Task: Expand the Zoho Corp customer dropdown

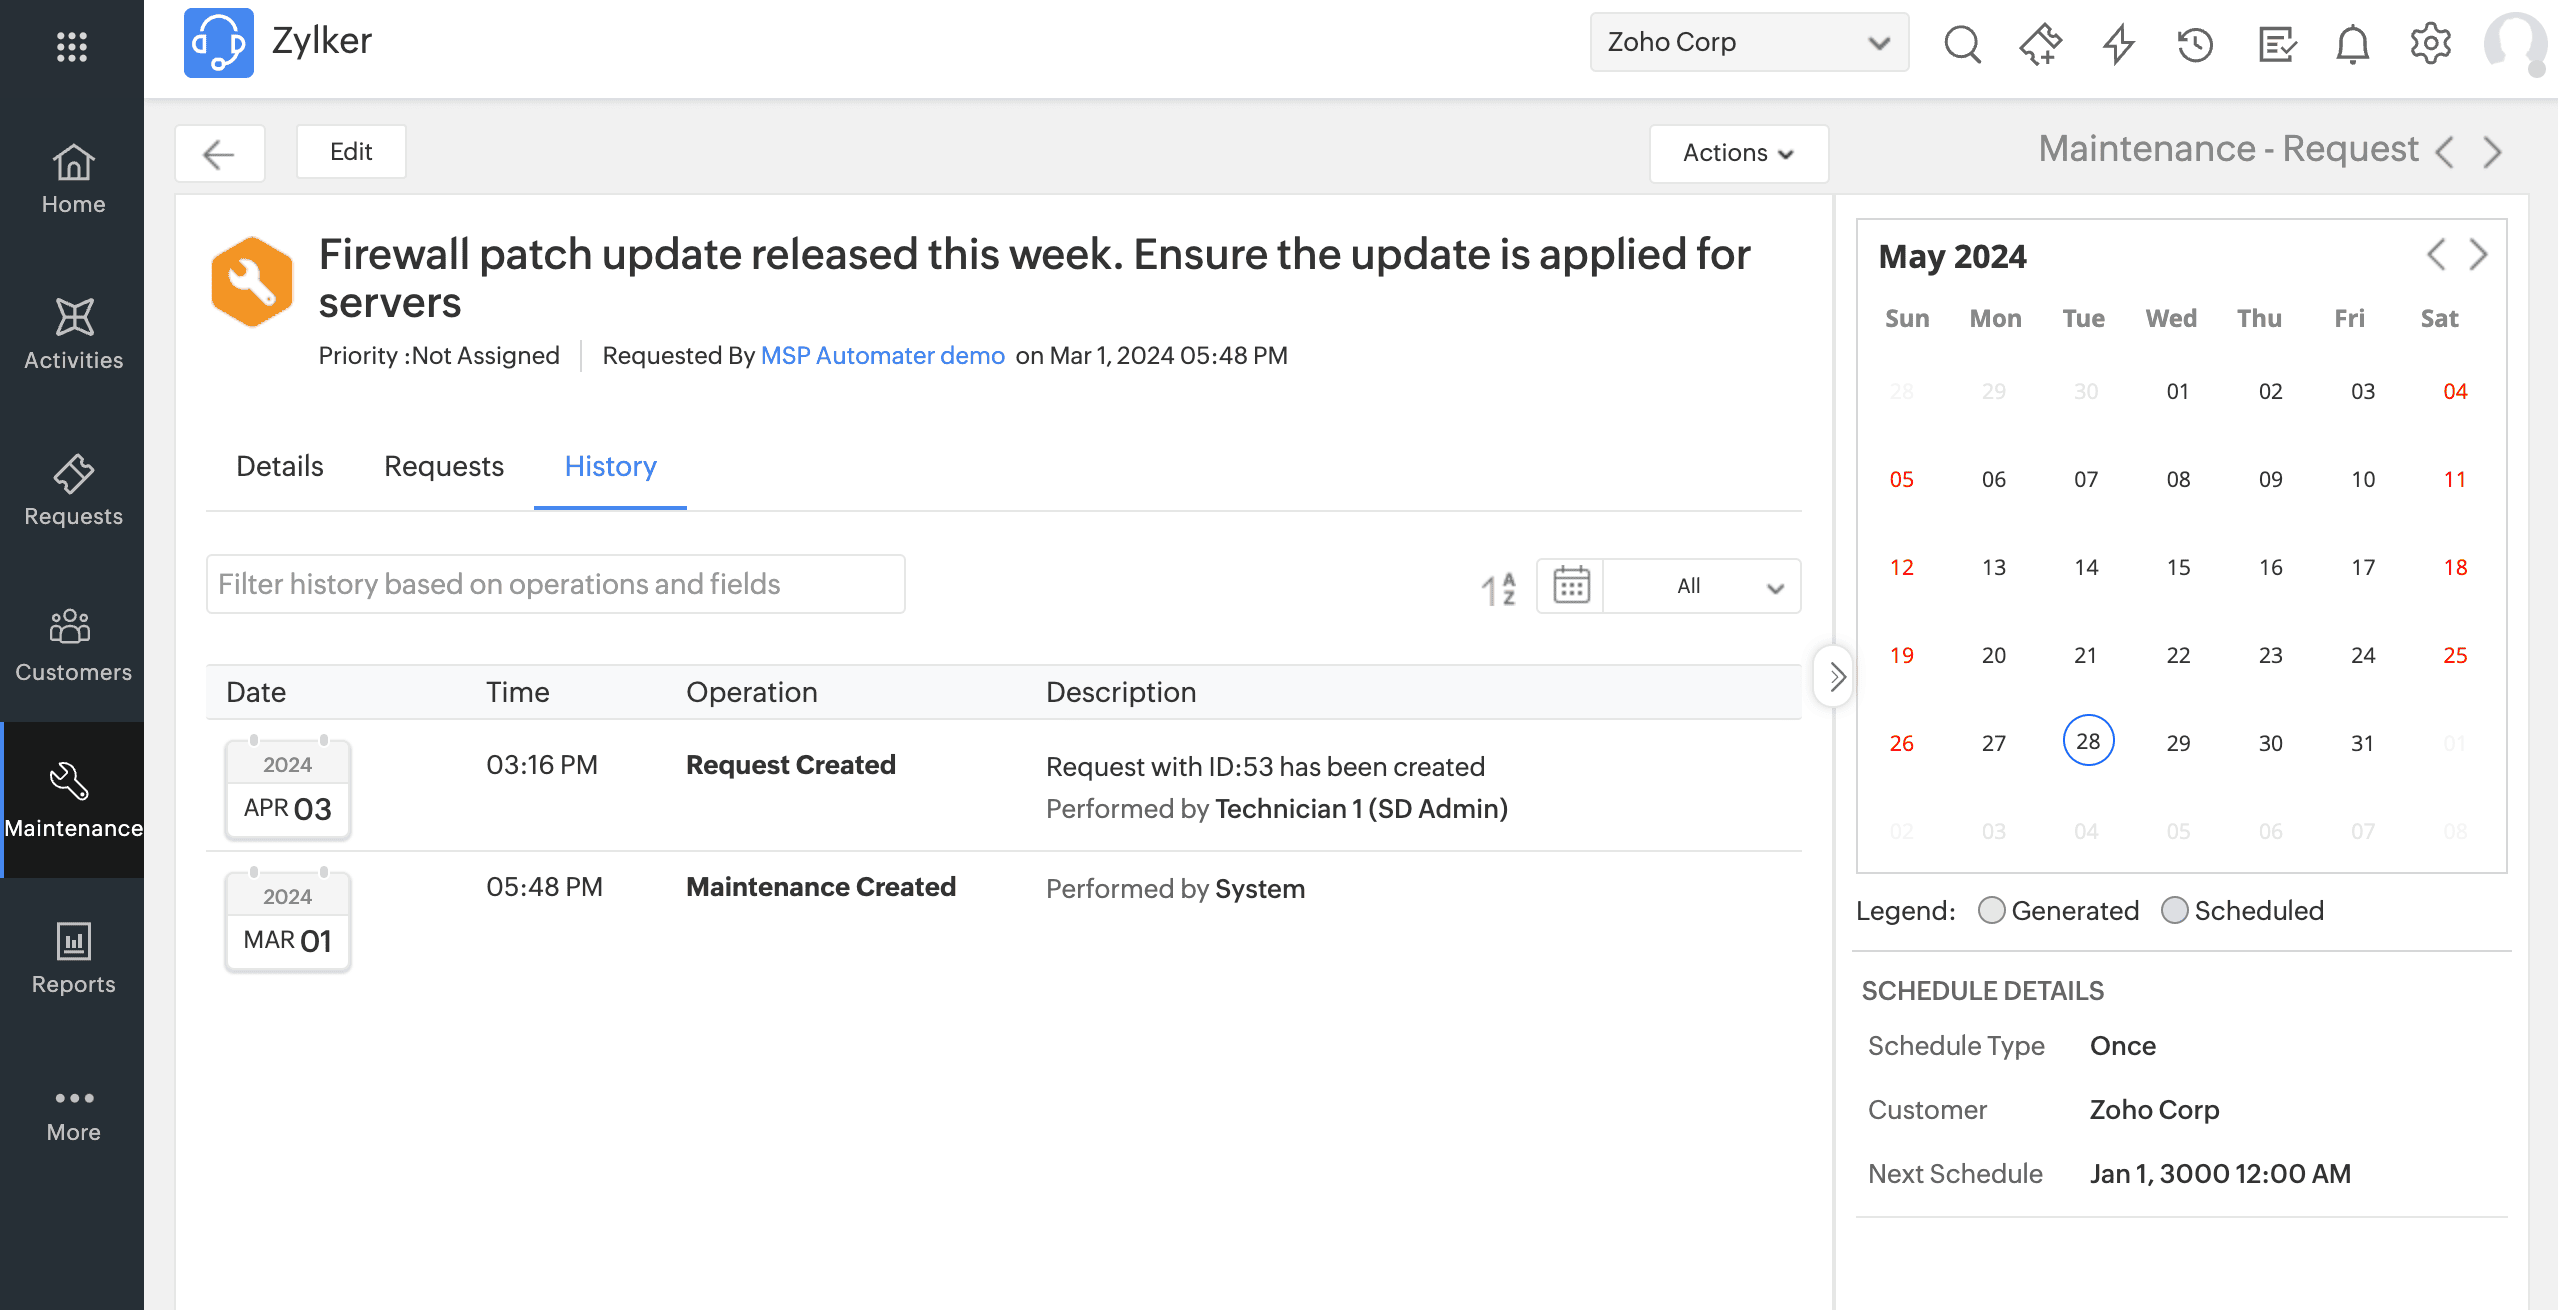Action: click(x=1749, y=42)
